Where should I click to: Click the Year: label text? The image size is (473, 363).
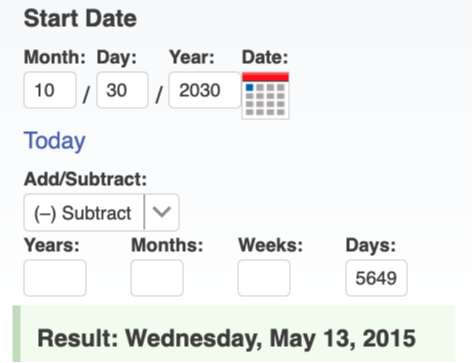(x=192, y=57)
